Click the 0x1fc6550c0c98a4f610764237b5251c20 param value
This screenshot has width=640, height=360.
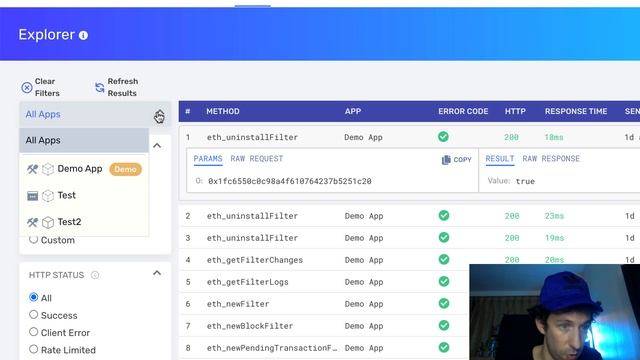(x=290, y=181)
